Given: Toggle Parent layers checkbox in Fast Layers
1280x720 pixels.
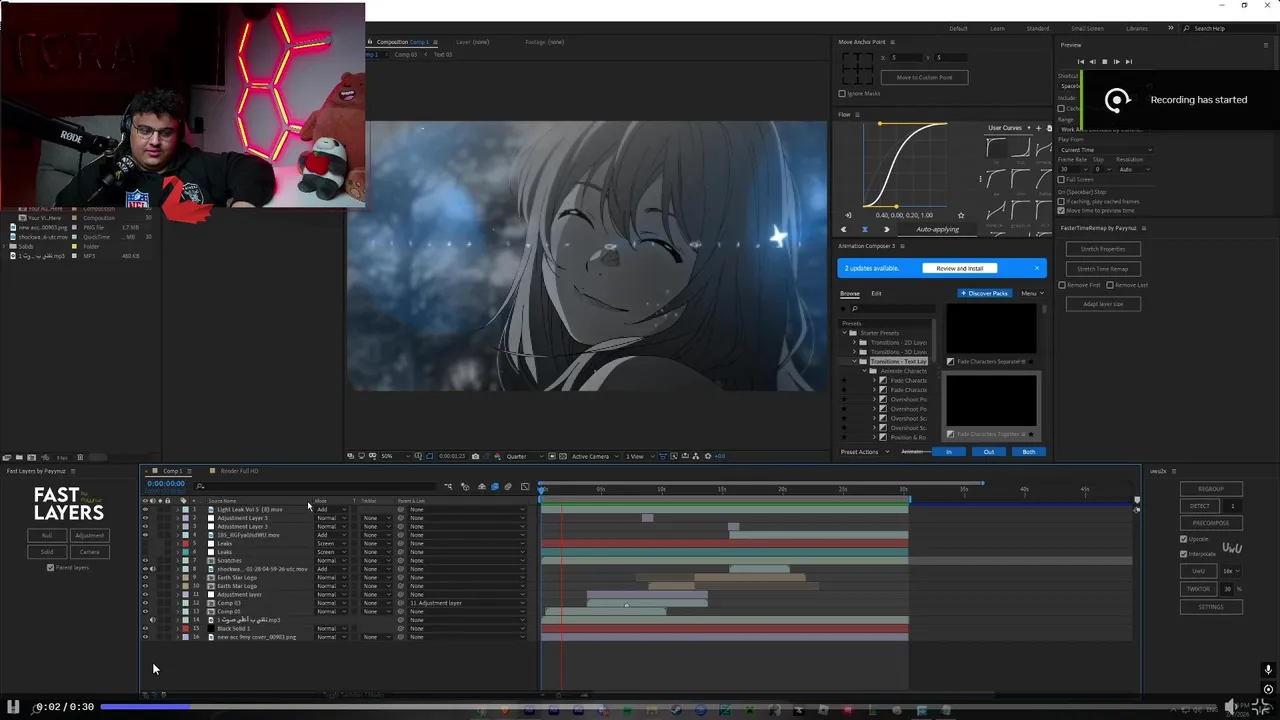Looking at the screenshot, I should pyautogui.click(x=50, y=568).
